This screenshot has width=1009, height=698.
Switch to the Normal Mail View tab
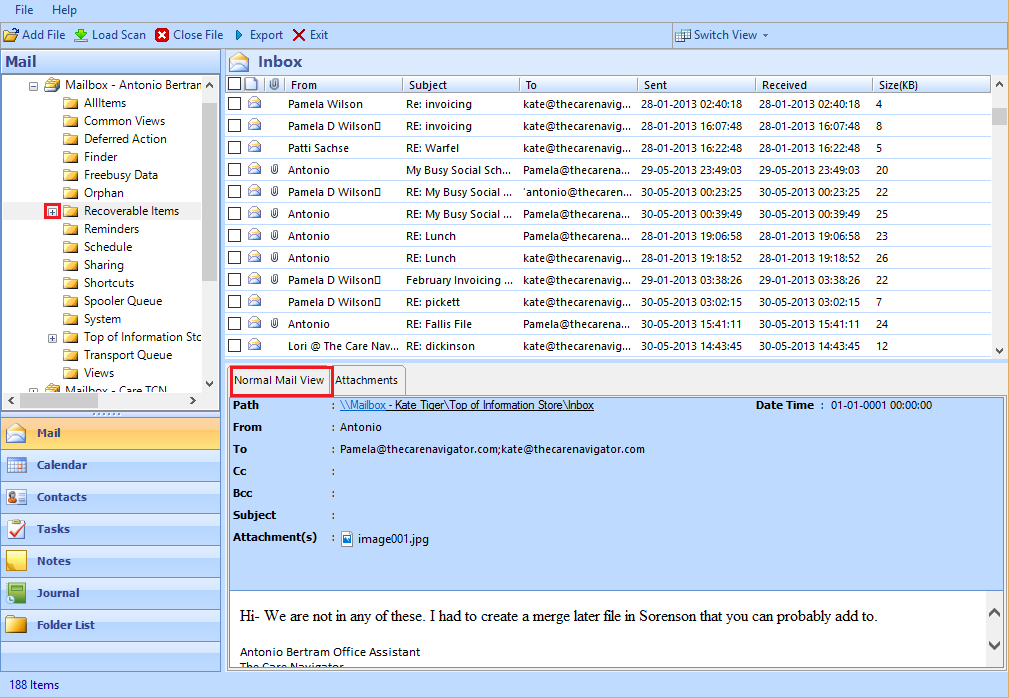(279, 380)
